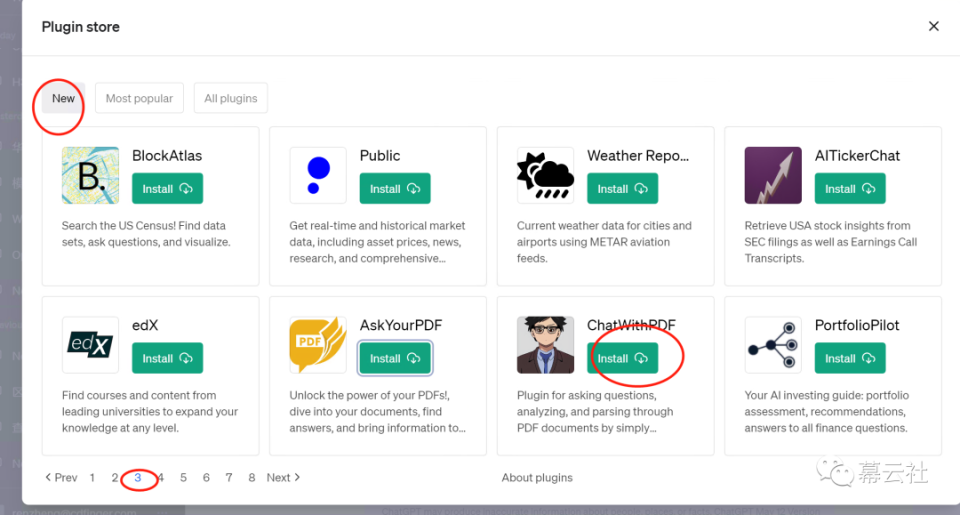Open page 2 of plugins
960x515 pixels.
tap(114, 477)
